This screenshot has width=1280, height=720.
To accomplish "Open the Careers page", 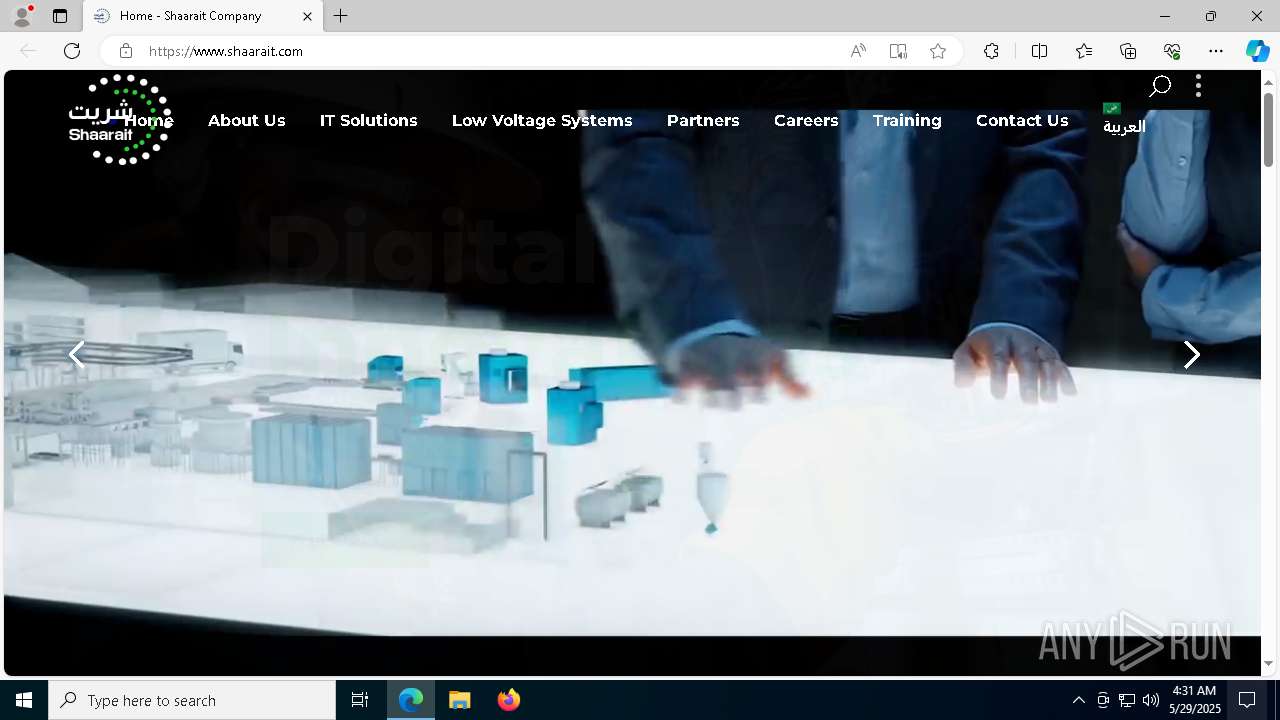I will [806, 121].
